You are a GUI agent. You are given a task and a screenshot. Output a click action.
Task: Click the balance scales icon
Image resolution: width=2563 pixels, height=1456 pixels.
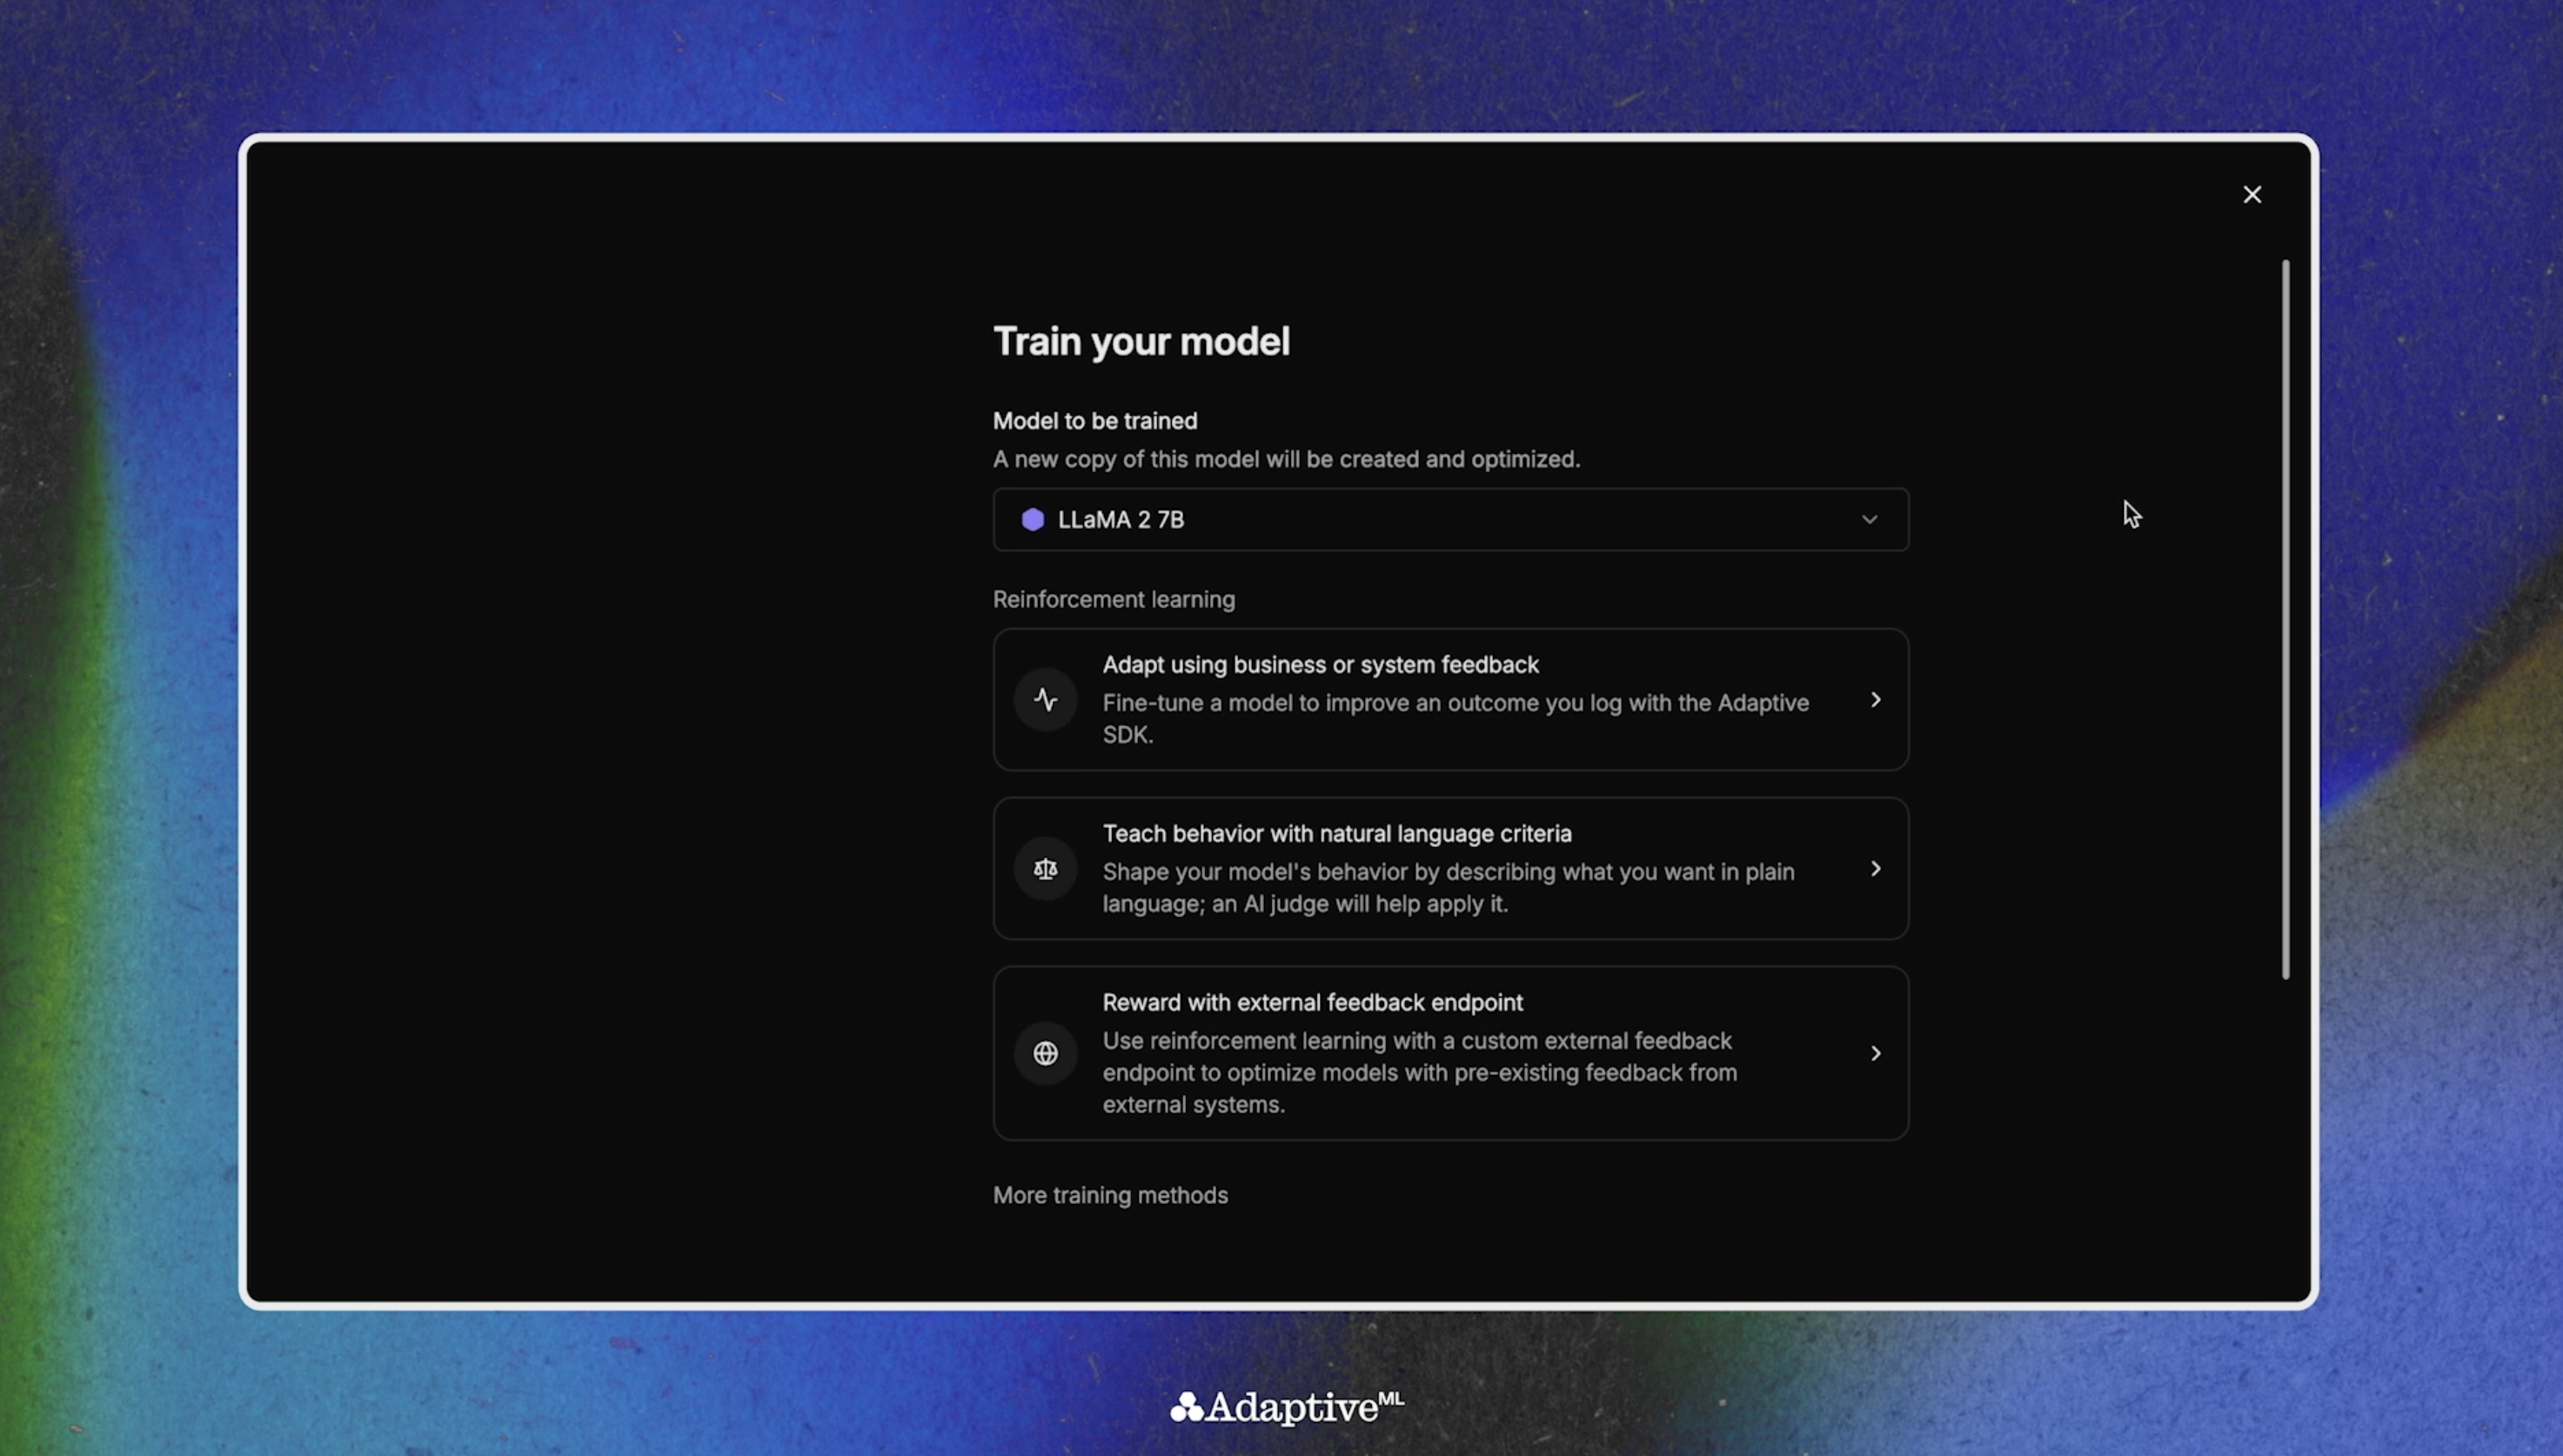click(1045, 868)
